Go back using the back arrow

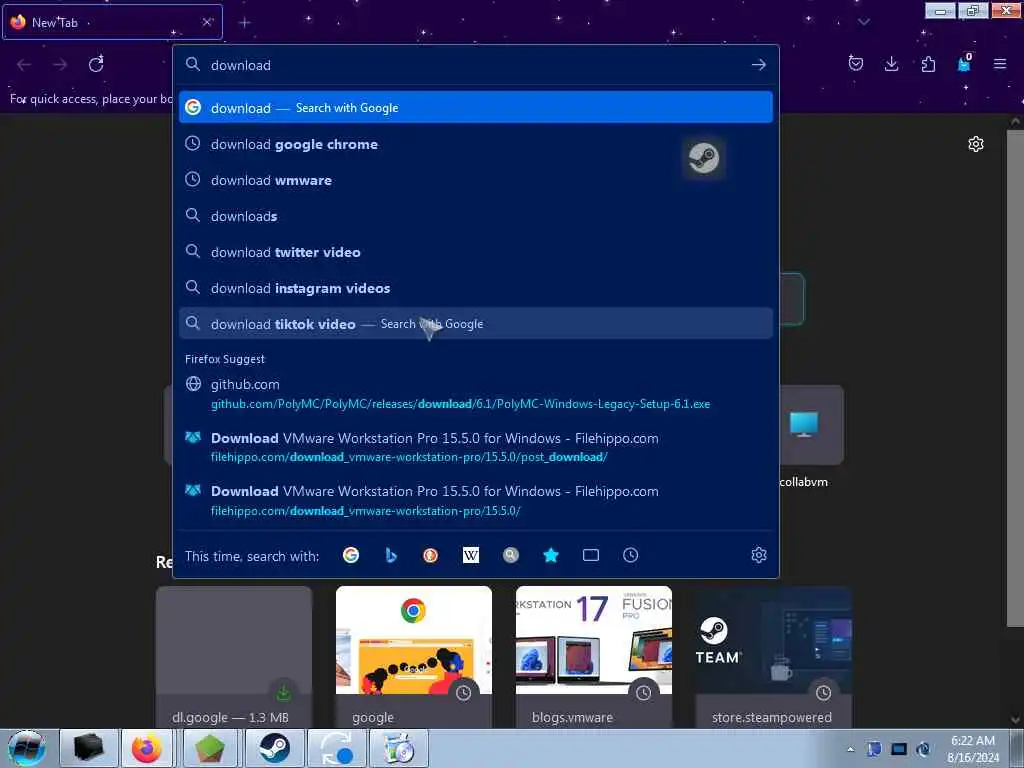[x=24, y=64]
